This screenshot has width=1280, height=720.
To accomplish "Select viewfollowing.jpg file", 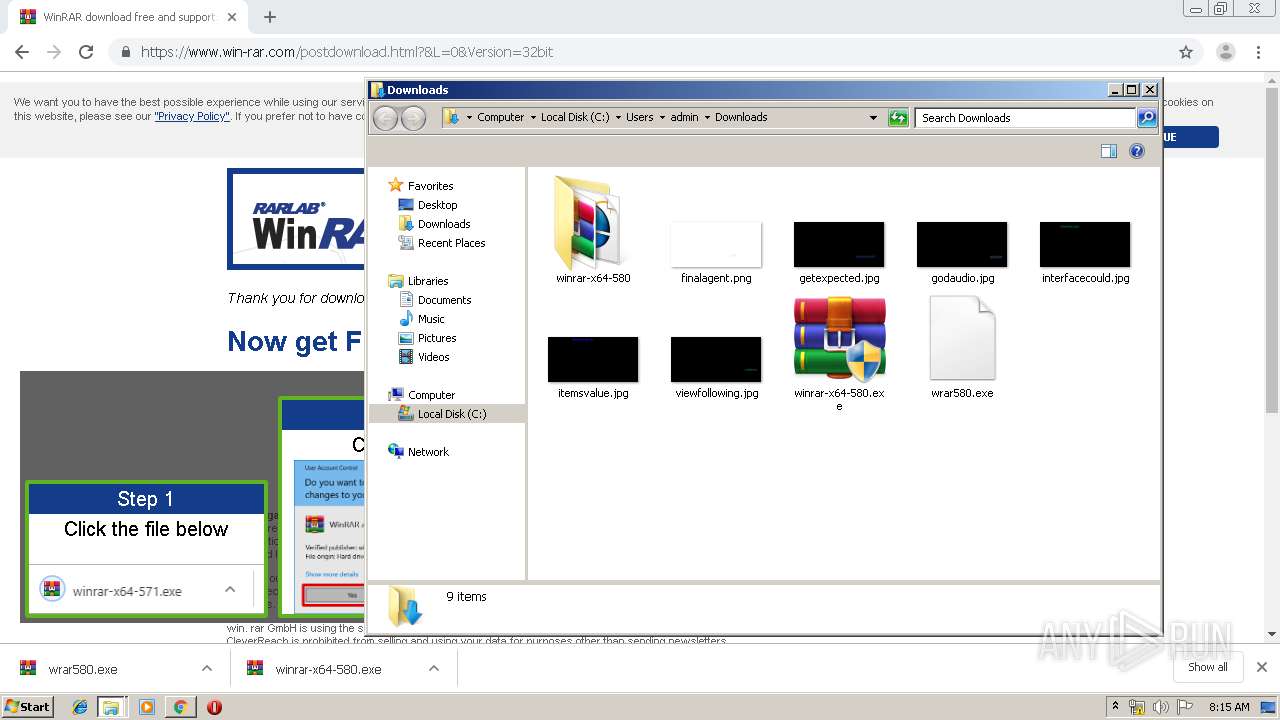I will pyautogui.click(x=716, y=368).
